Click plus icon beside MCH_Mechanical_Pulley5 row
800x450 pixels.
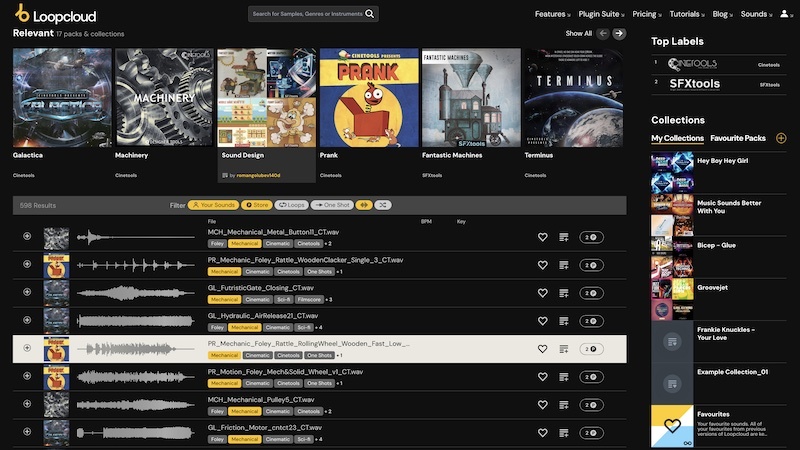27,404
